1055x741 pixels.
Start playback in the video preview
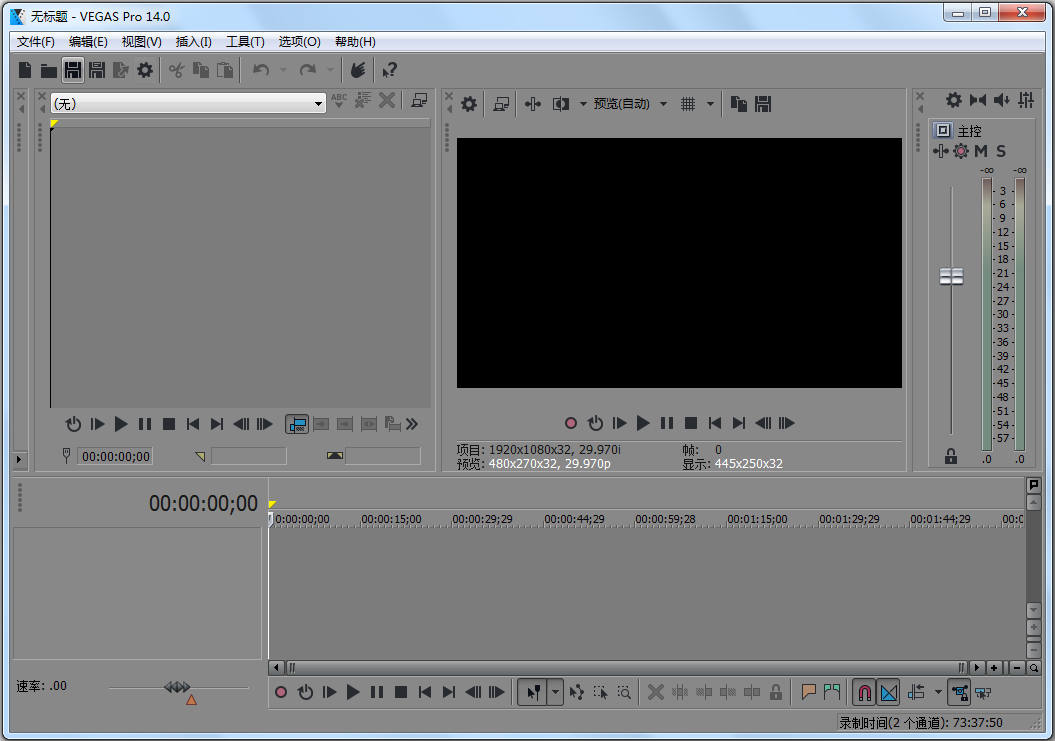pos(643,423)
